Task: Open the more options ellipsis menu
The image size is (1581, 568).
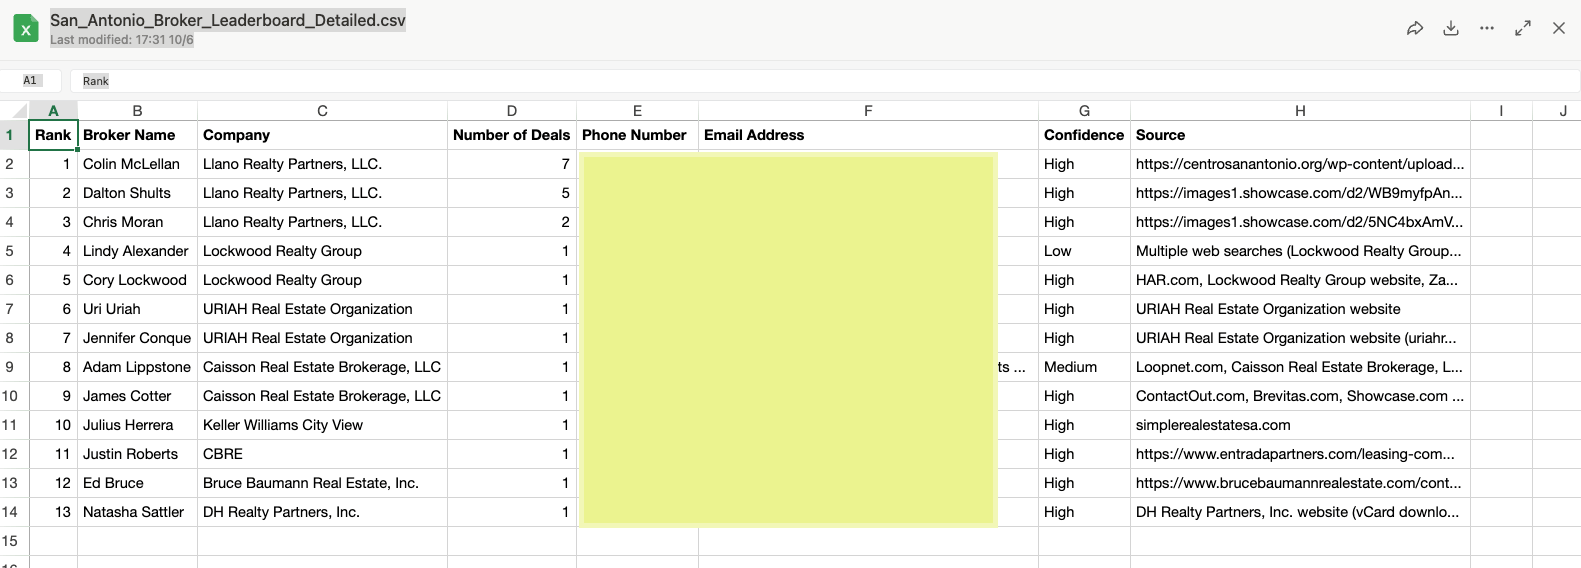Action: click(x=1487, y=28)
